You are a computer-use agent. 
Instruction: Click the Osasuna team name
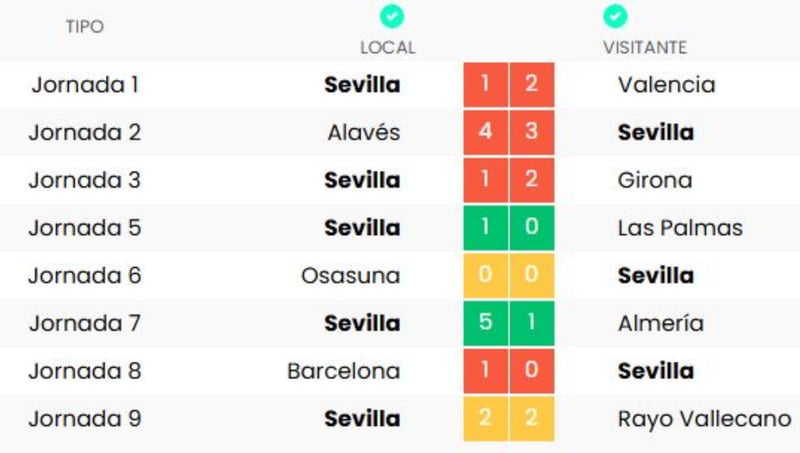tap(350, 276)
